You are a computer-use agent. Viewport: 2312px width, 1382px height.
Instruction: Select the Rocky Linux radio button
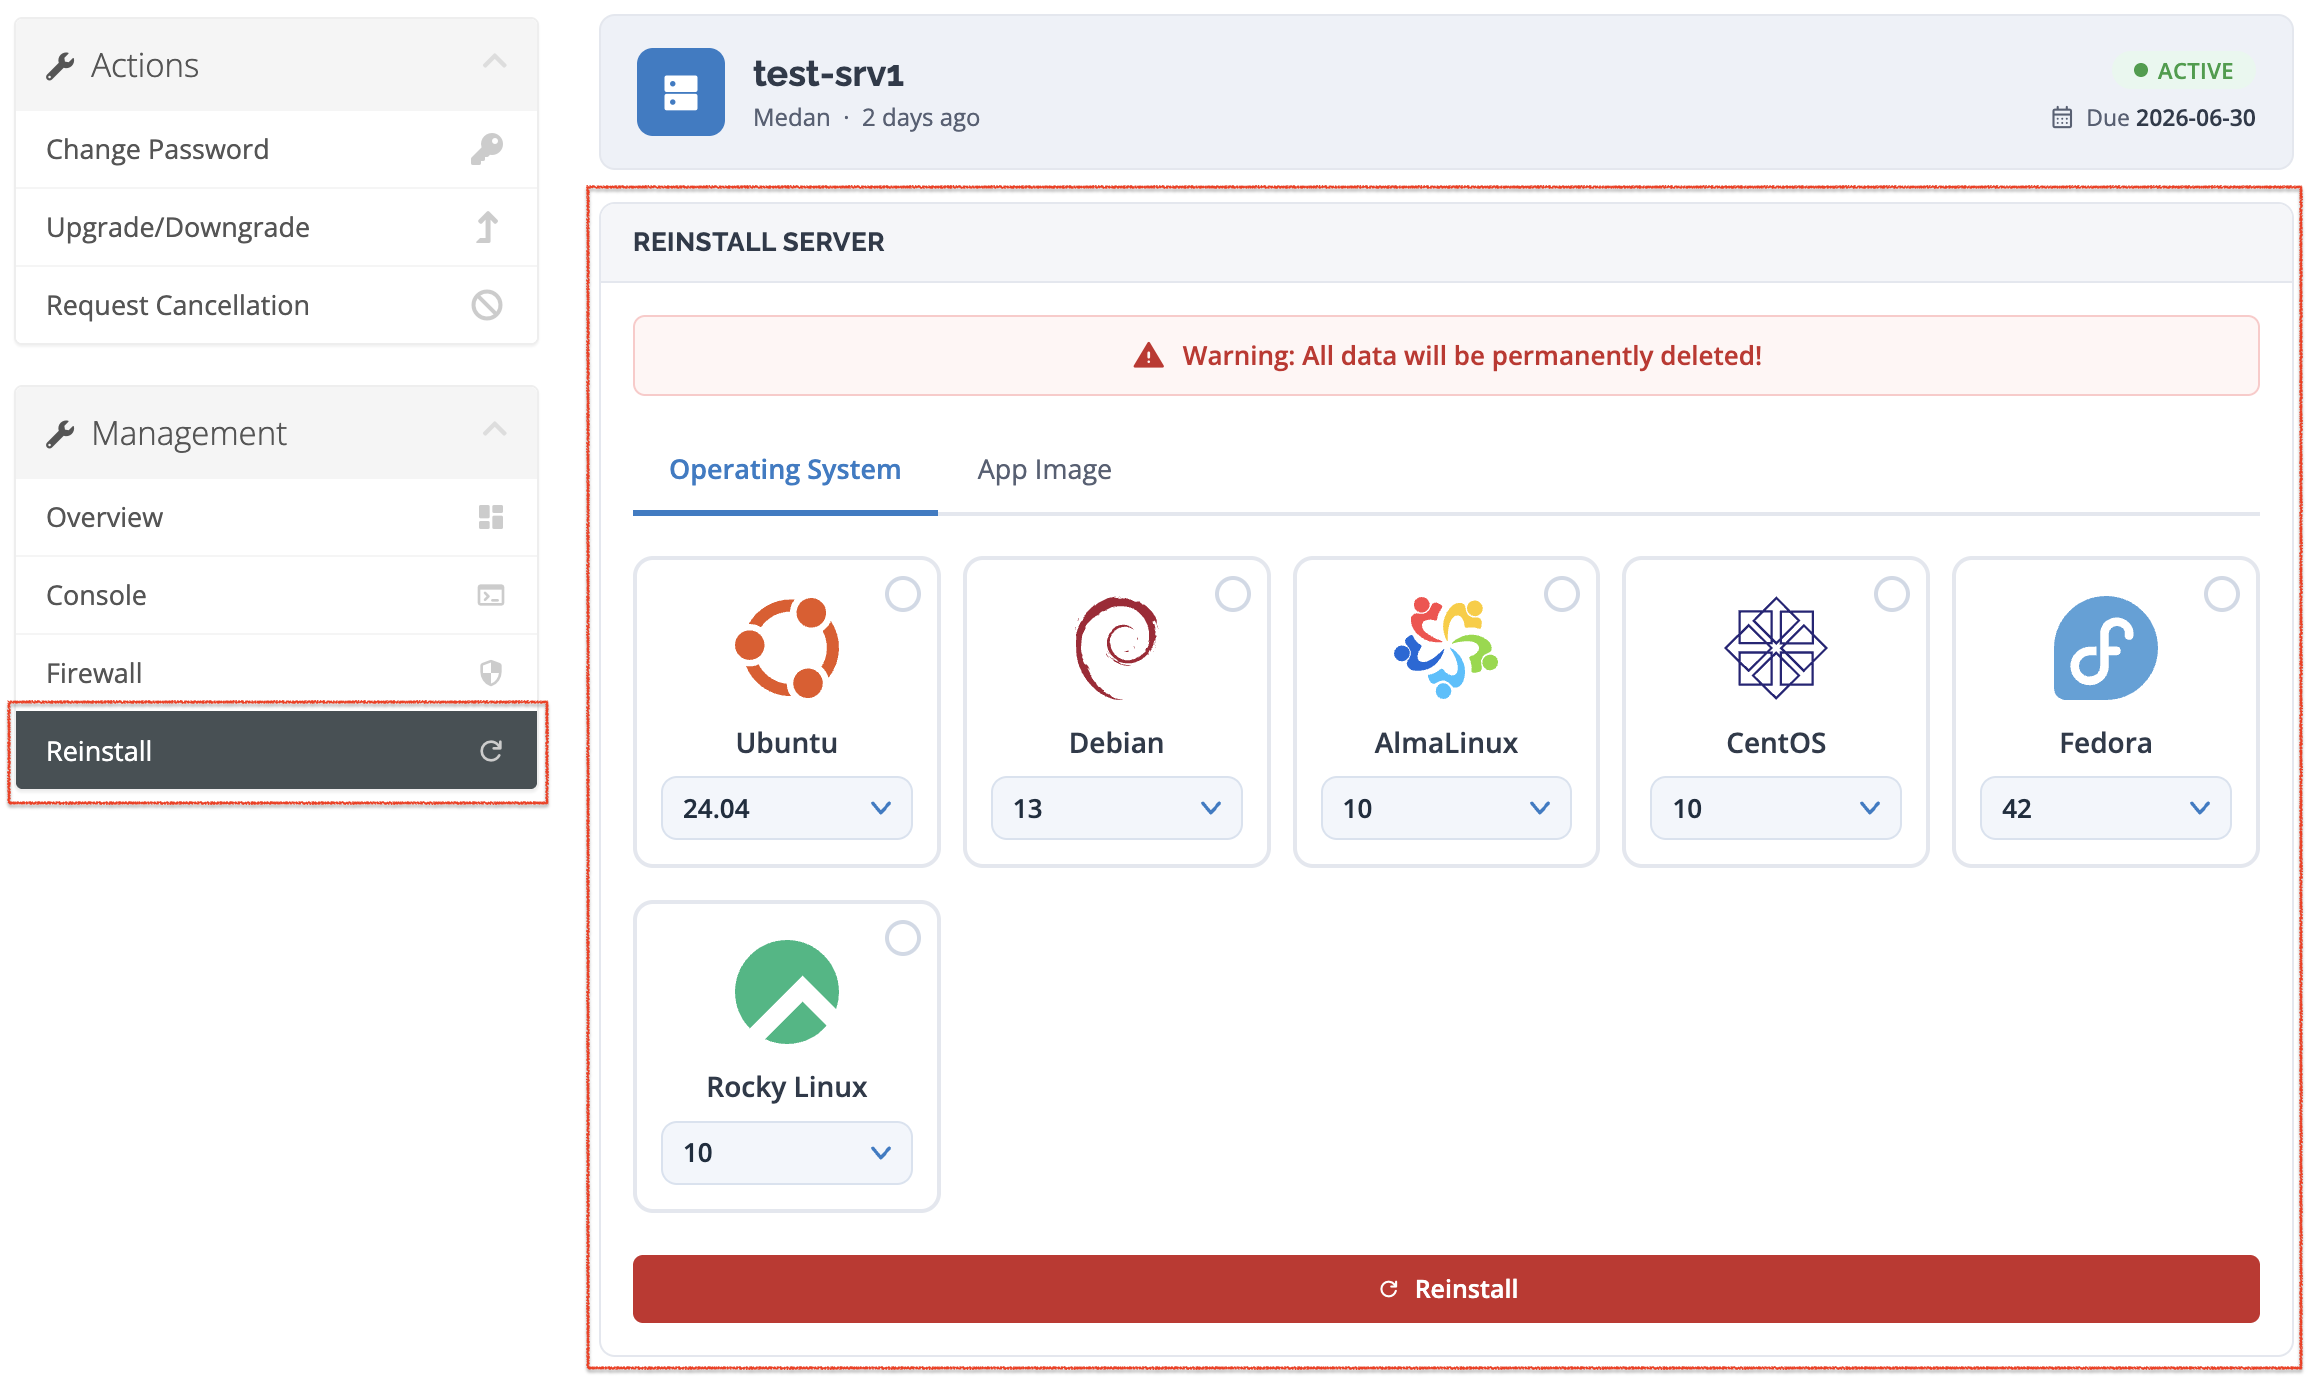[x=903, y=938]
